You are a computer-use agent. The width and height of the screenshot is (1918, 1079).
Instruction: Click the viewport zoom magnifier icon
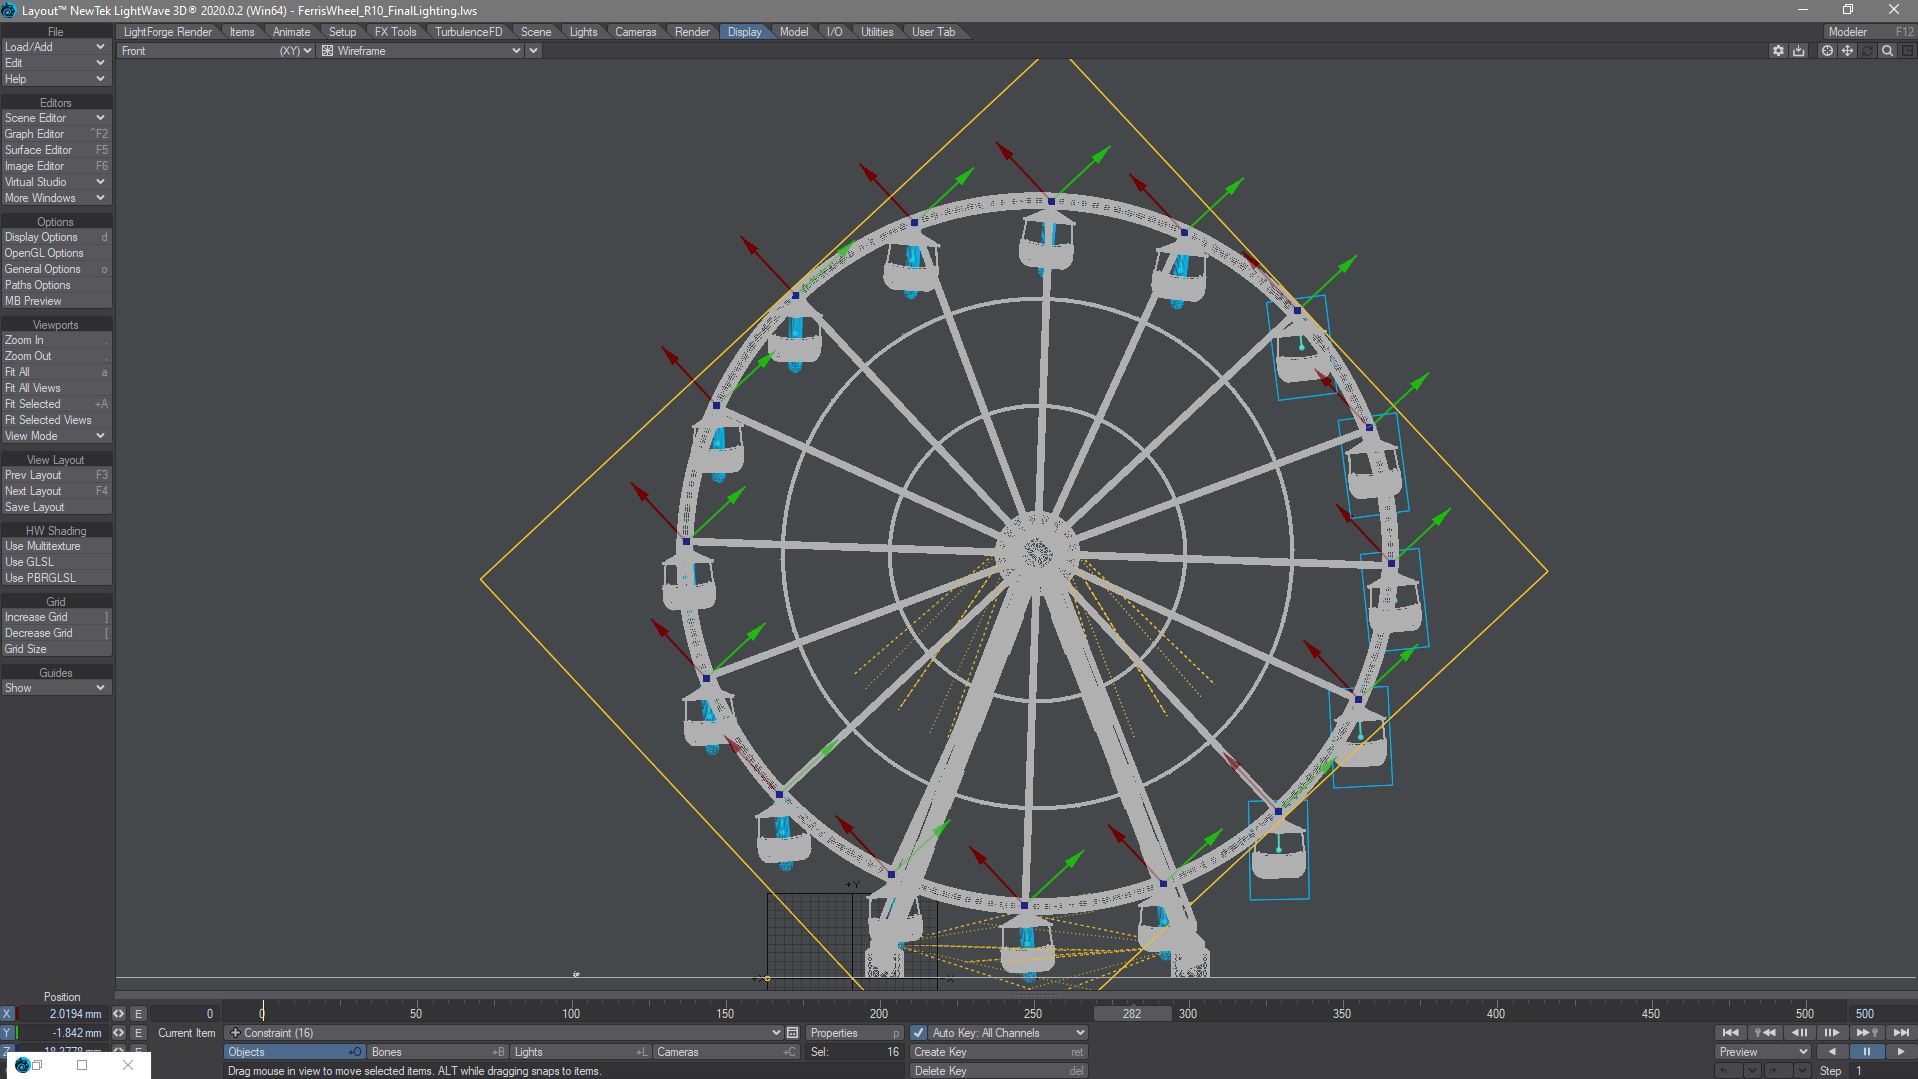tap(1887, 51)
